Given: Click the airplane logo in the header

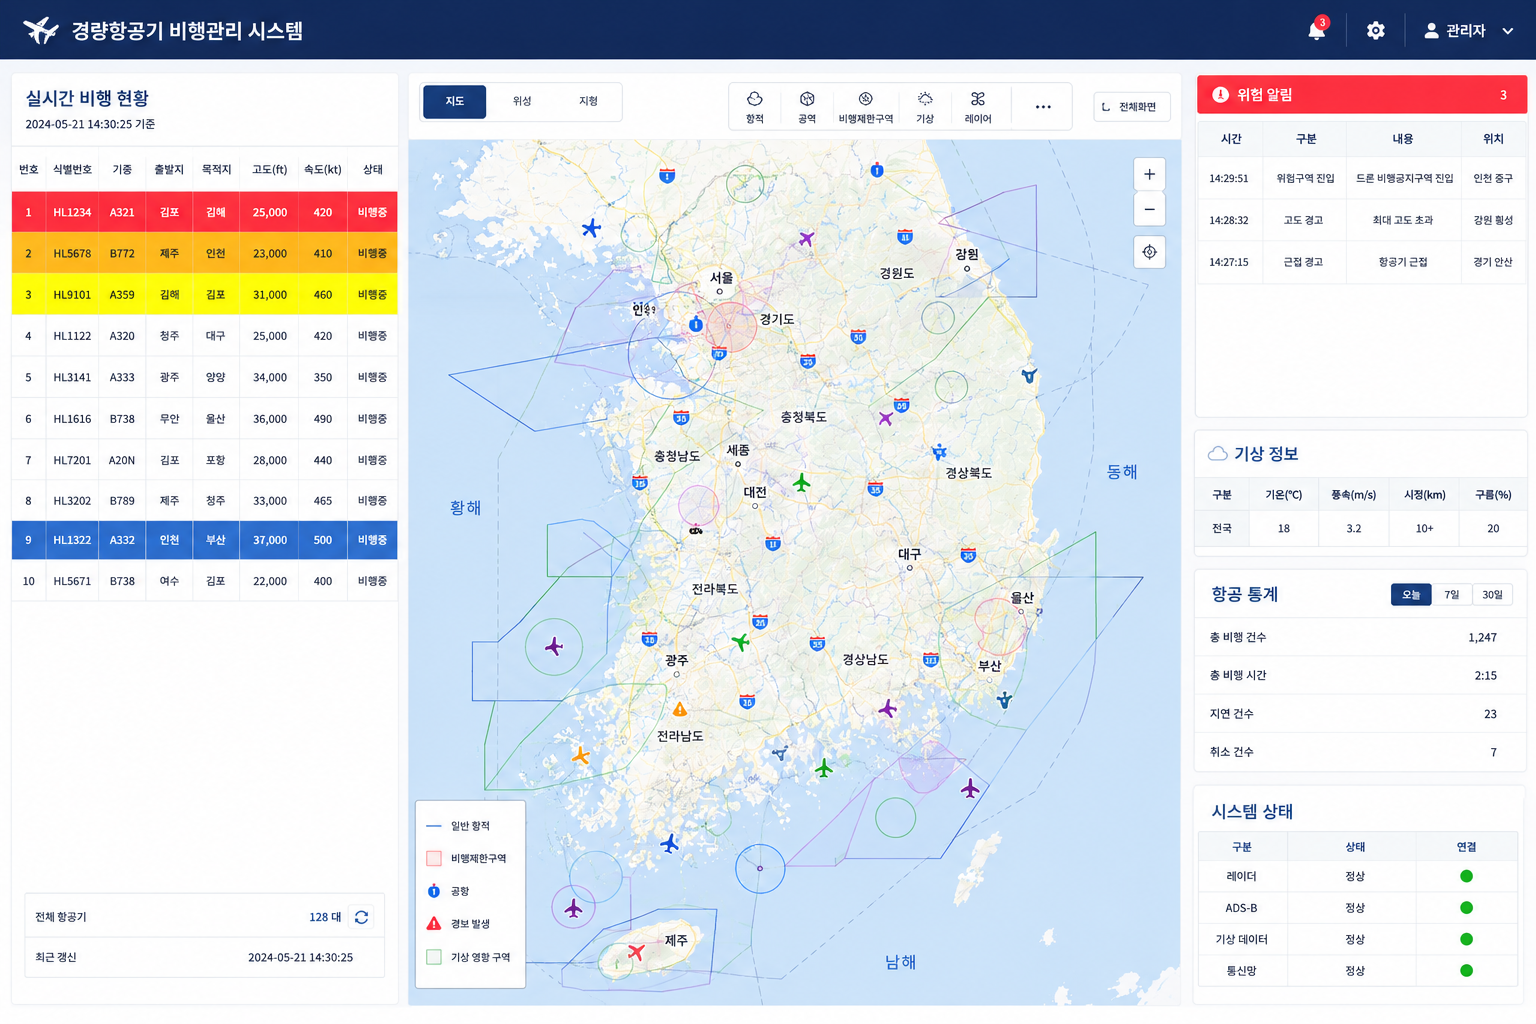Looking at the screenshot, I should point(40,30).
